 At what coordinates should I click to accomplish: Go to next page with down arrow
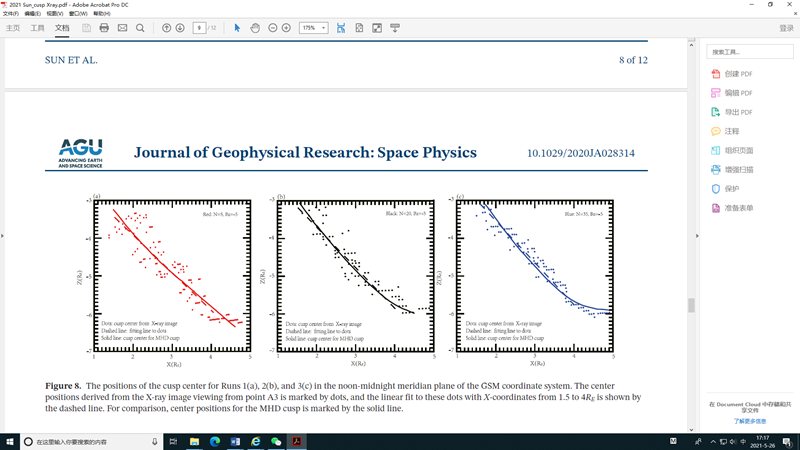[180, 28]
